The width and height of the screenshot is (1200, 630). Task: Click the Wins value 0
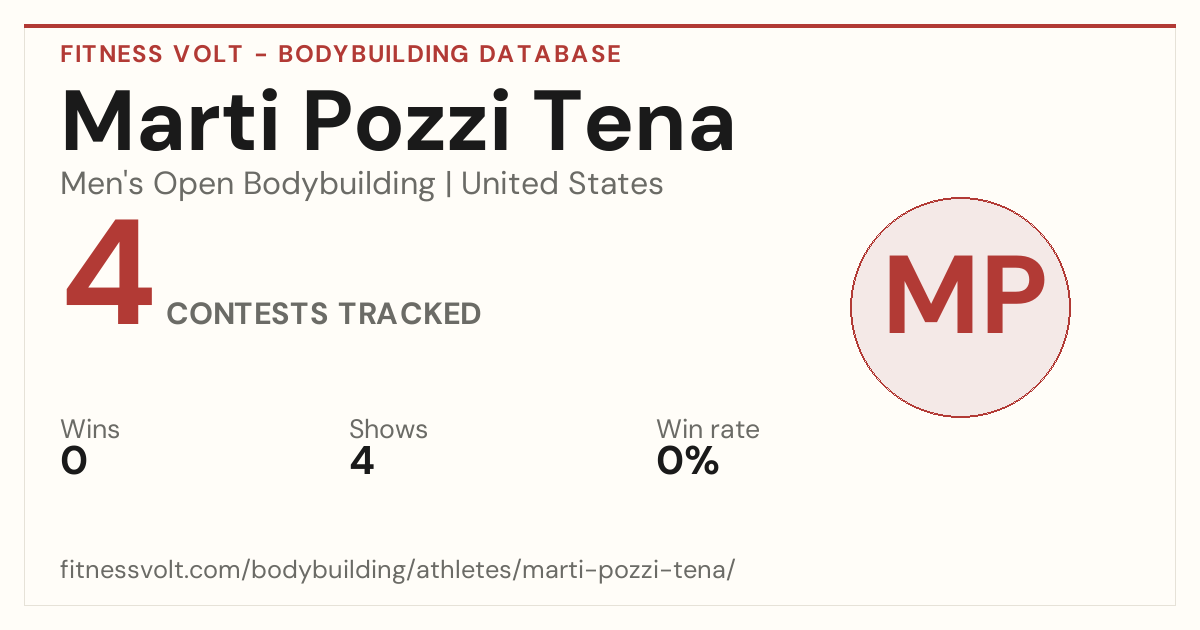(x=74, y=461)
